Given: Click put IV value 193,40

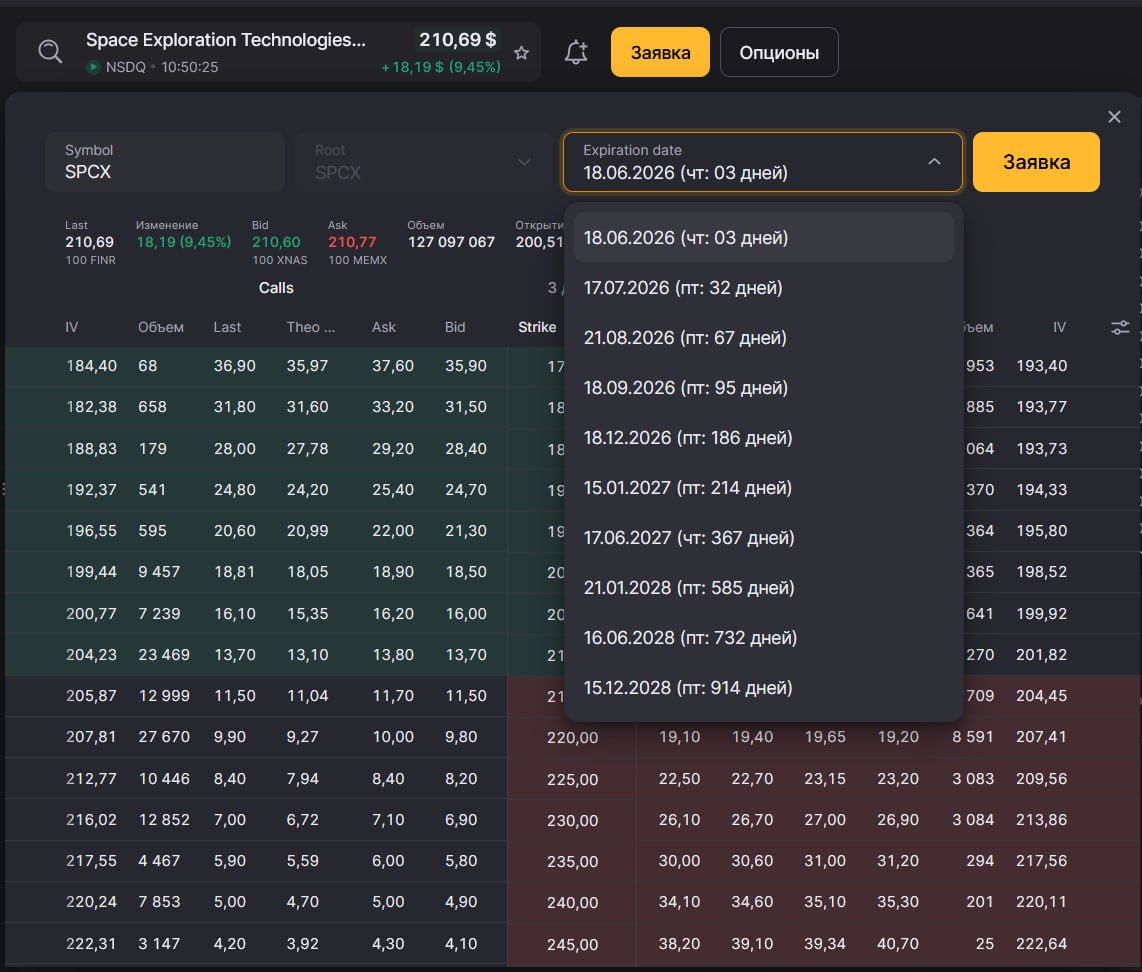Looking at the screenshot, I should point(1041,366).
